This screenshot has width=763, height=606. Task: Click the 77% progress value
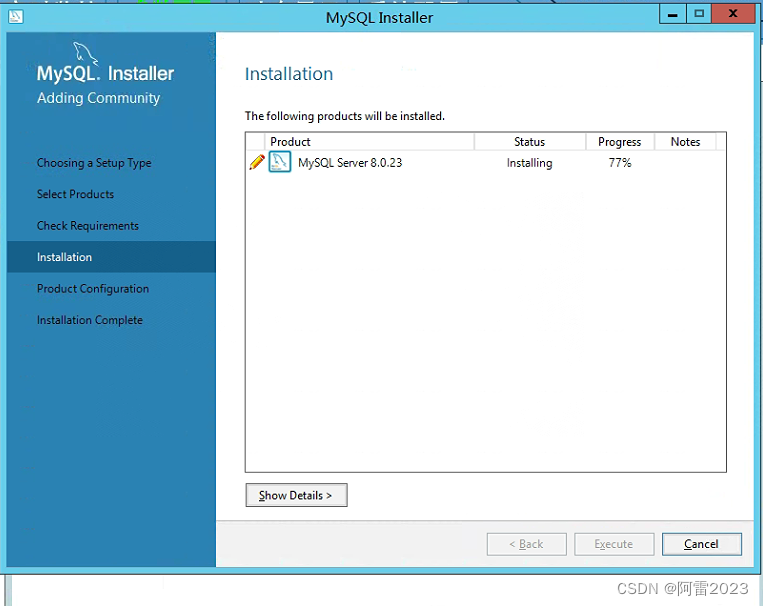(x=620, y=163)
